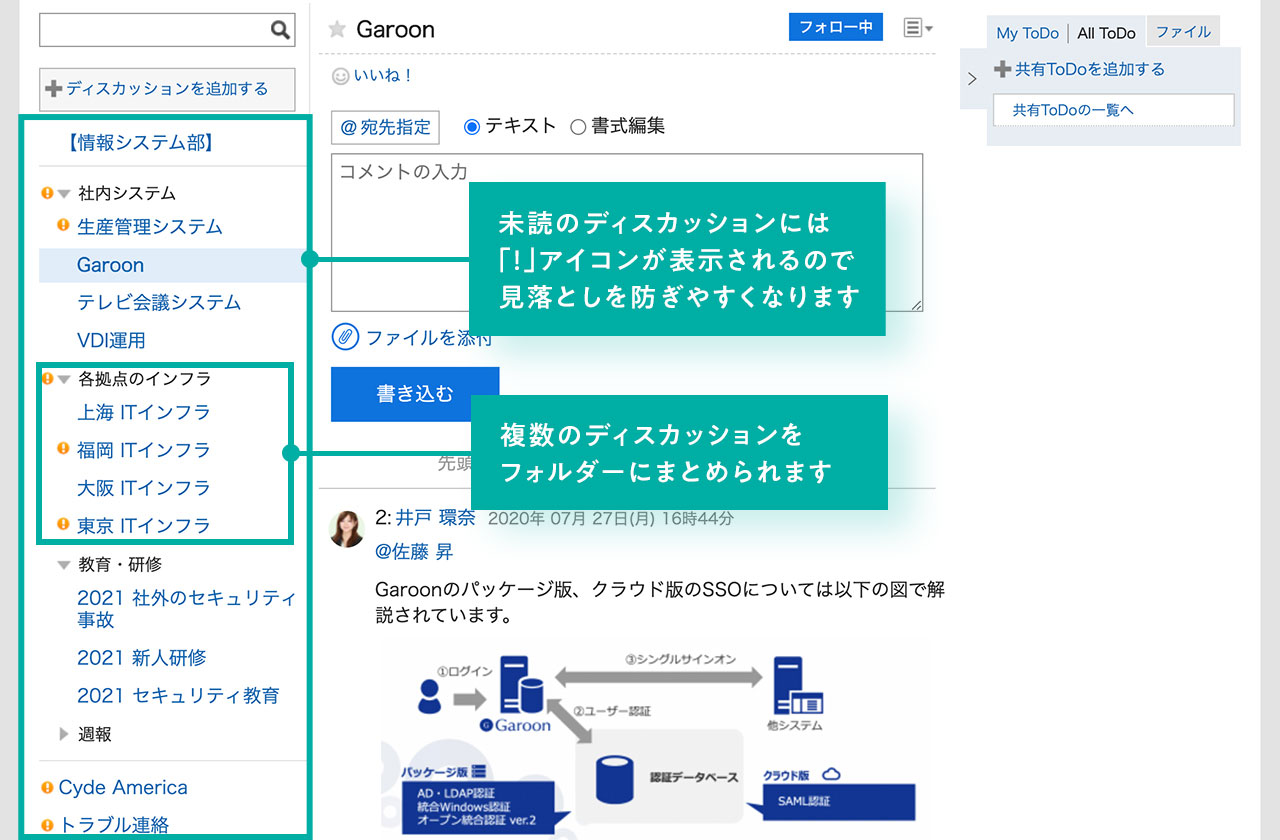Click unread icon beside 生産管理システム

(63, 226)
